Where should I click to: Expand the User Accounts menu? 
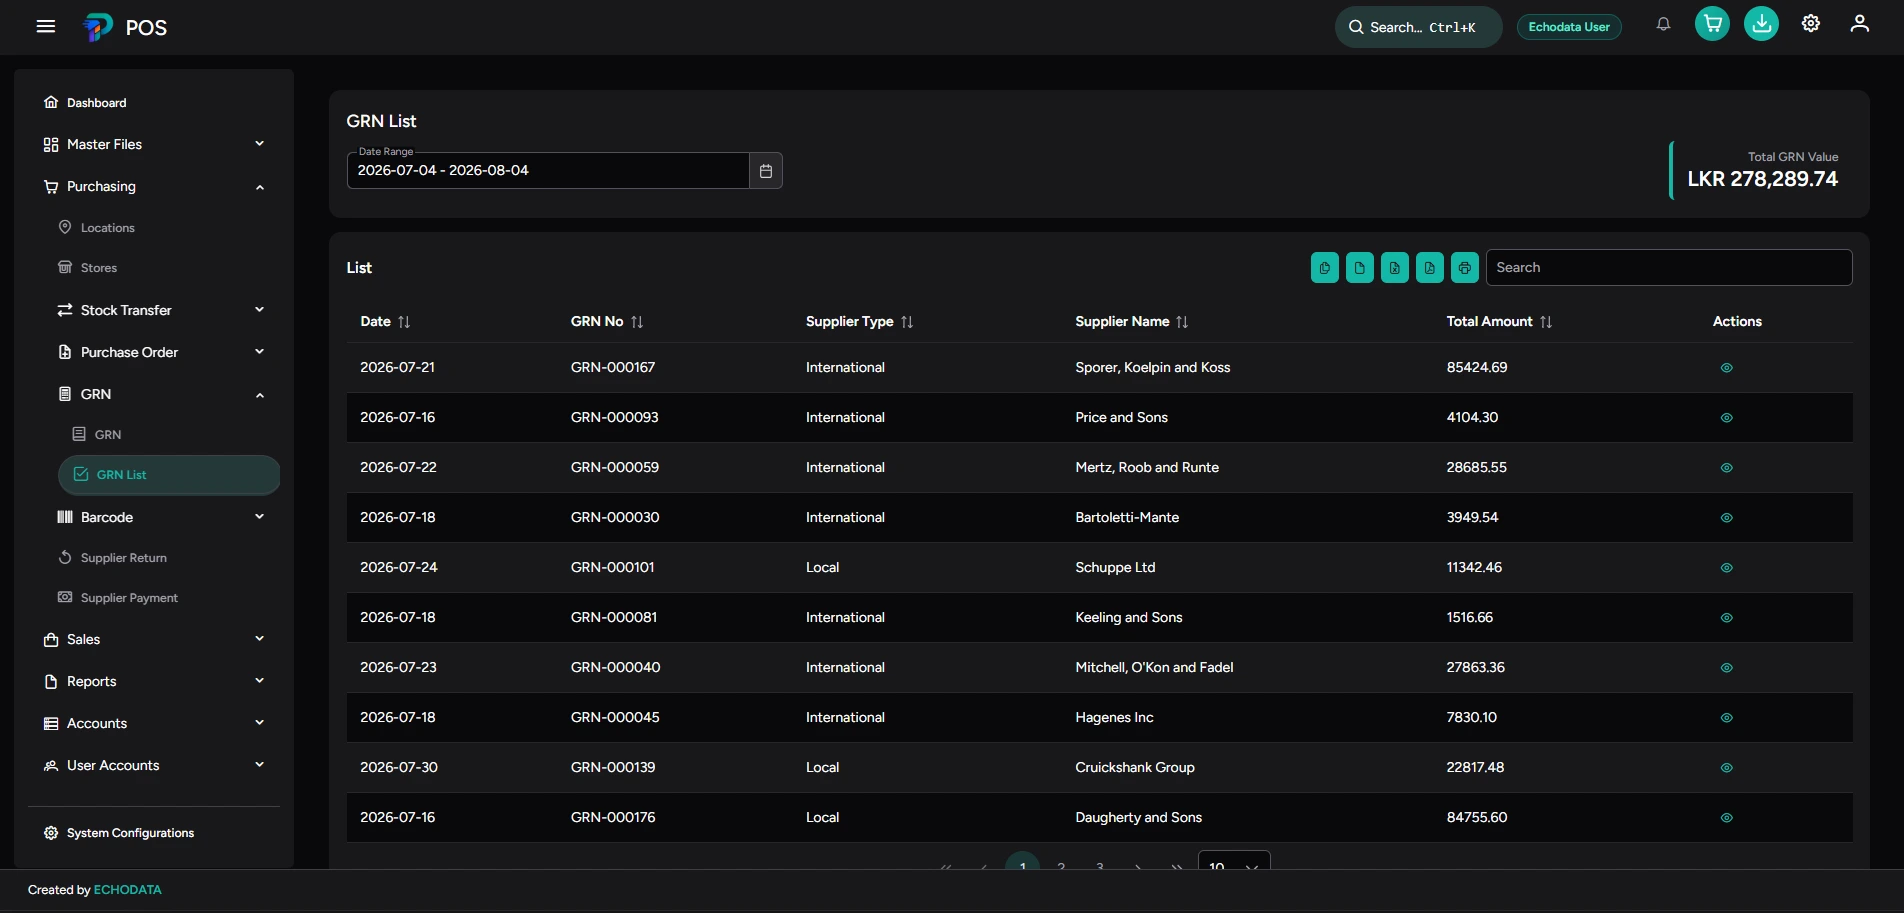(154, 766)
